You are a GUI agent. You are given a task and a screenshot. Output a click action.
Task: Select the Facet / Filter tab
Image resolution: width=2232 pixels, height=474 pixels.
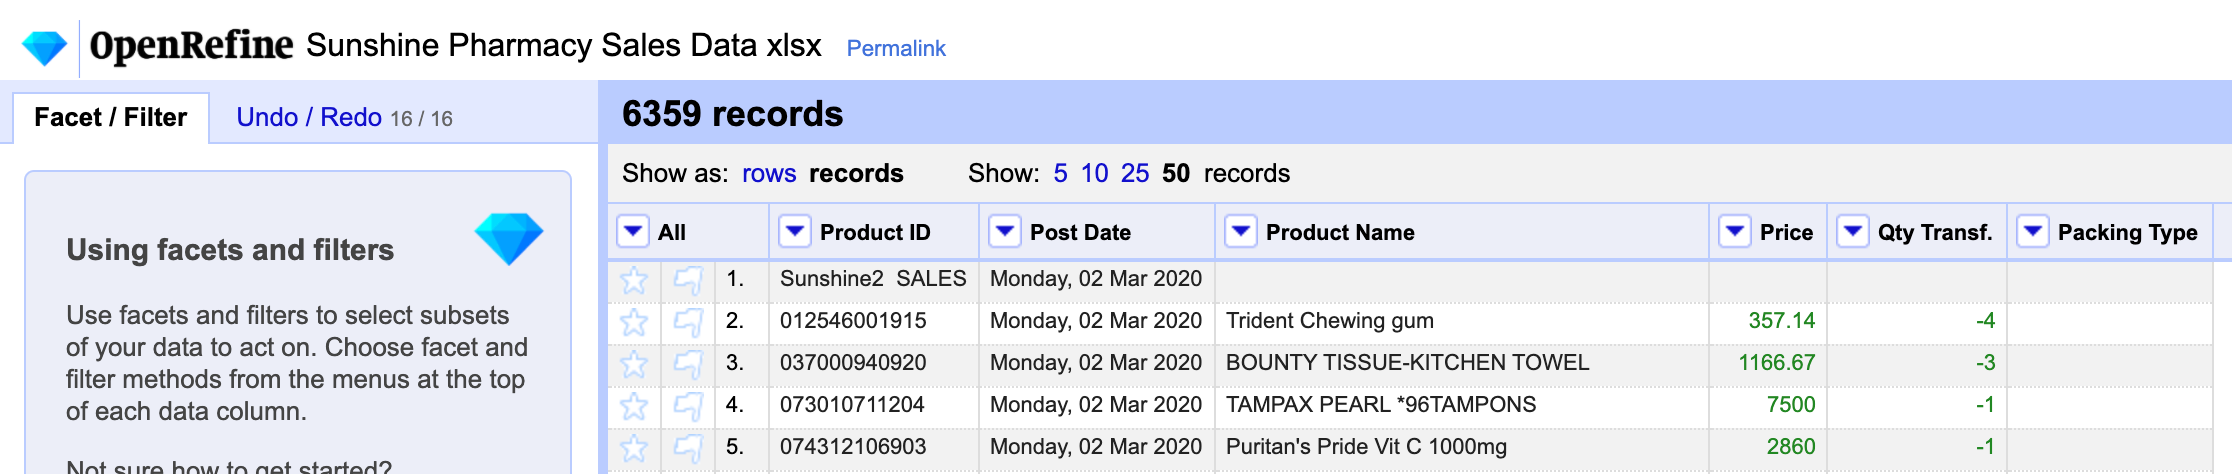point(110,118)
